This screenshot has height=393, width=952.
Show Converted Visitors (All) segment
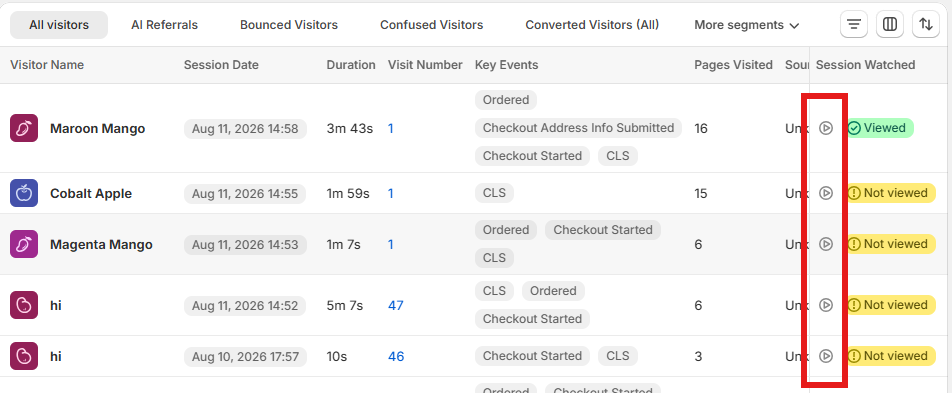point(592,25)
